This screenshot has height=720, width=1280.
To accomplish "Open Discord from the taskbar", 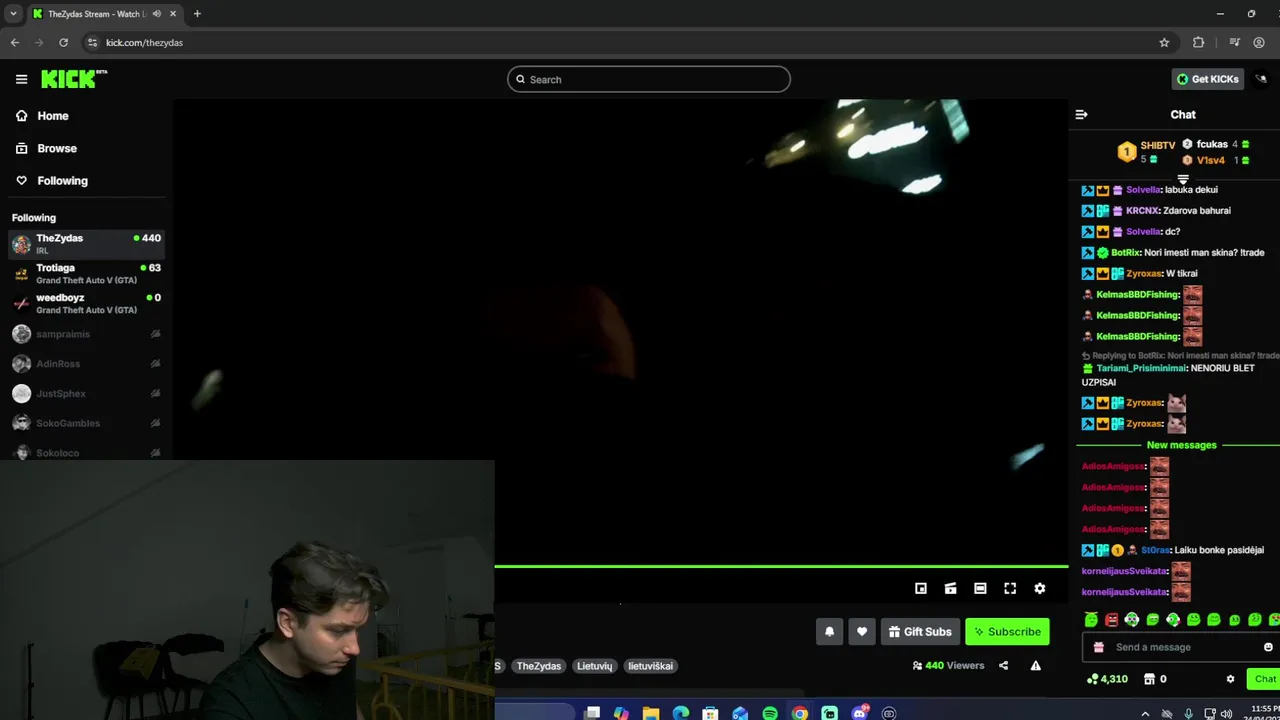I will (x=860, y=713).
